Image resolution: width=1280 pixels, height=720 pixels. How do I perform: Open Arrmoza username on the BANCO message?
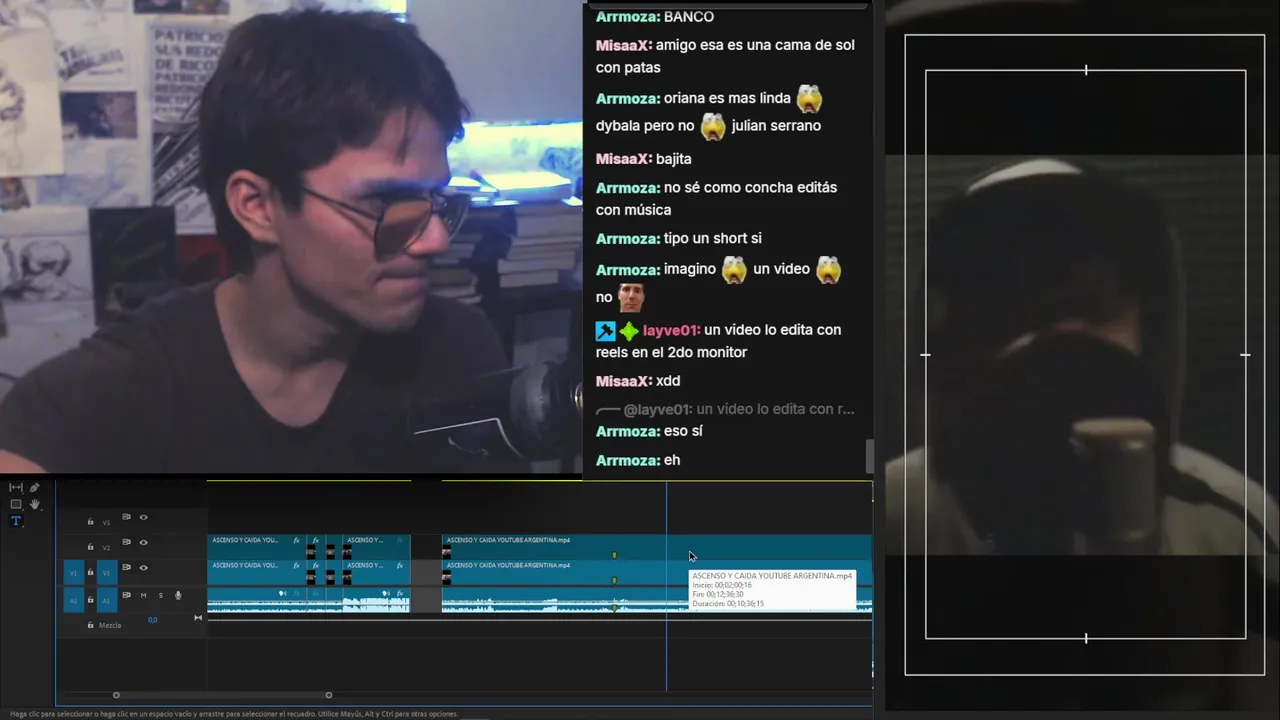pos(628,17)
